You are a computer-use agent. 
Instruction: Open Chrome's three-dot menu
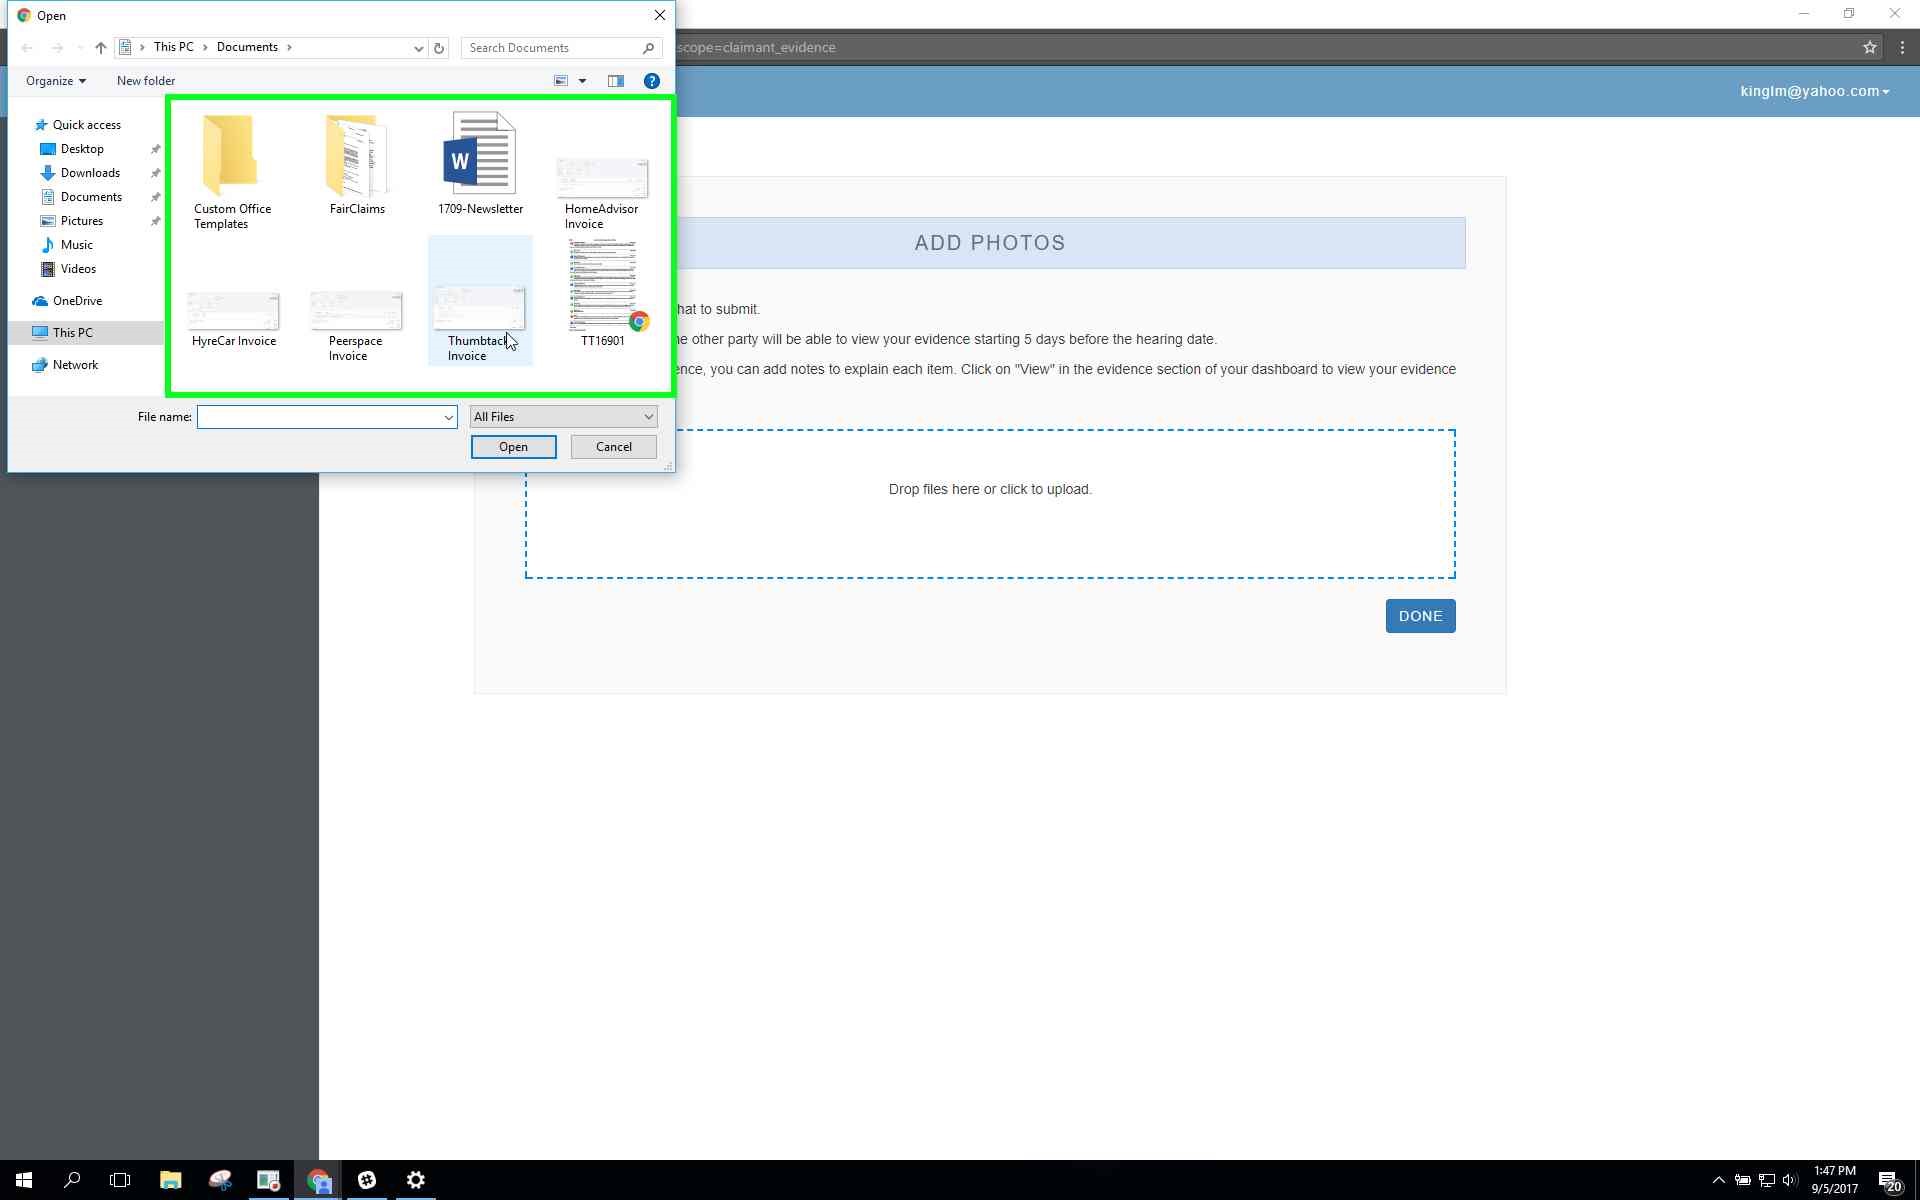[x=1902, y=47]
